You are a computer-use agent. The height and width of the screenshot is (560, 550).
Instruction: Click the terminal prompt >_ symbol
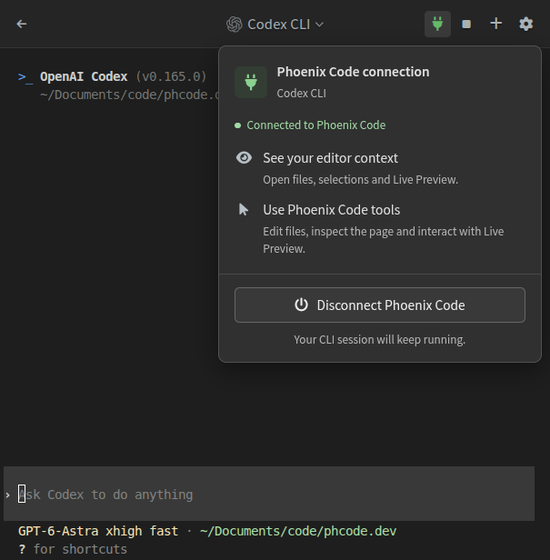[x=25, y=77]
